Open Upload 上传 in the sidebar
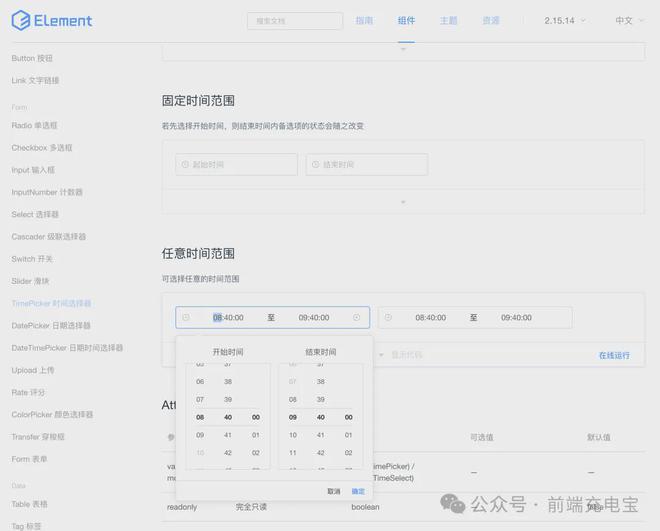The image size is (660, 531). [33, 370]
